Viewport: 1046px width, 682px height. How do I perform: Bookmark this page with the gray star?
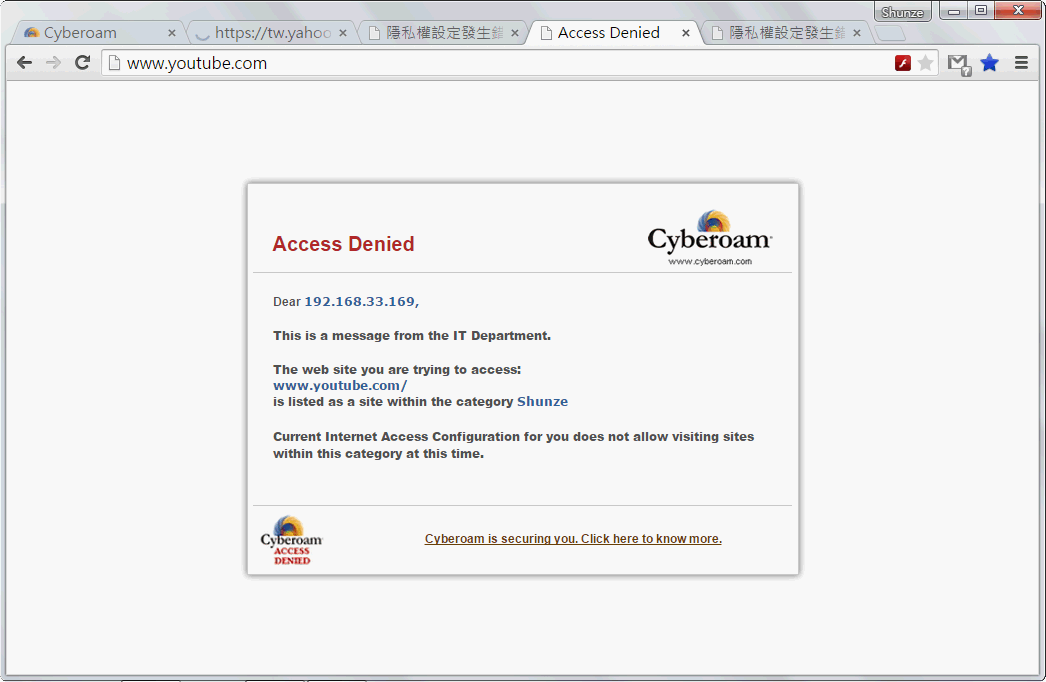point(925,63)
